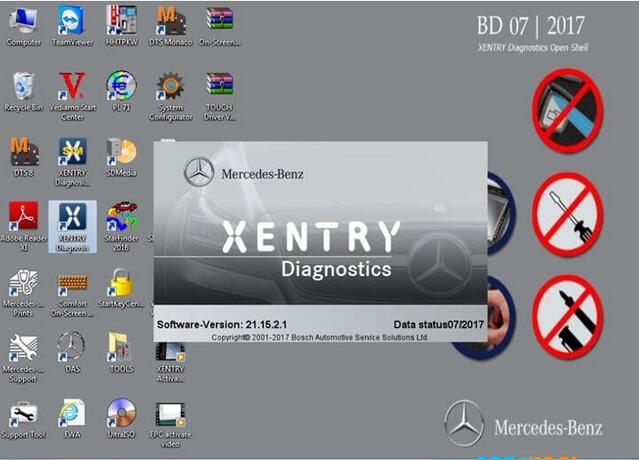Launch StarFinder 2016 from the desktop
Screen dimensions: 639x460
121,218
